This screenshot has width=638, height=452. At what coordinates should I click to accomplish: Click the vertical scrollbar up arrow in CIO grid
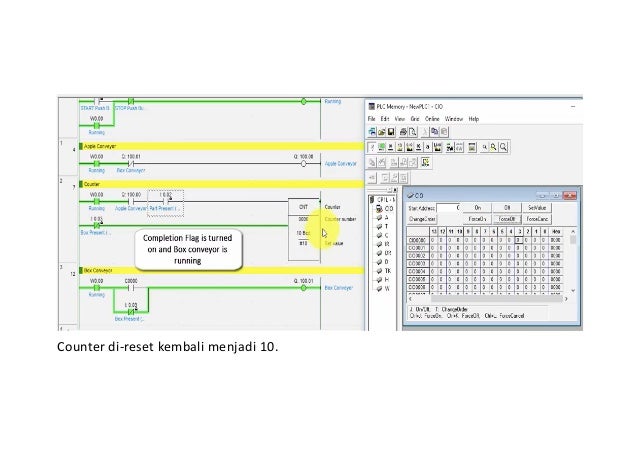pos(573,231)
